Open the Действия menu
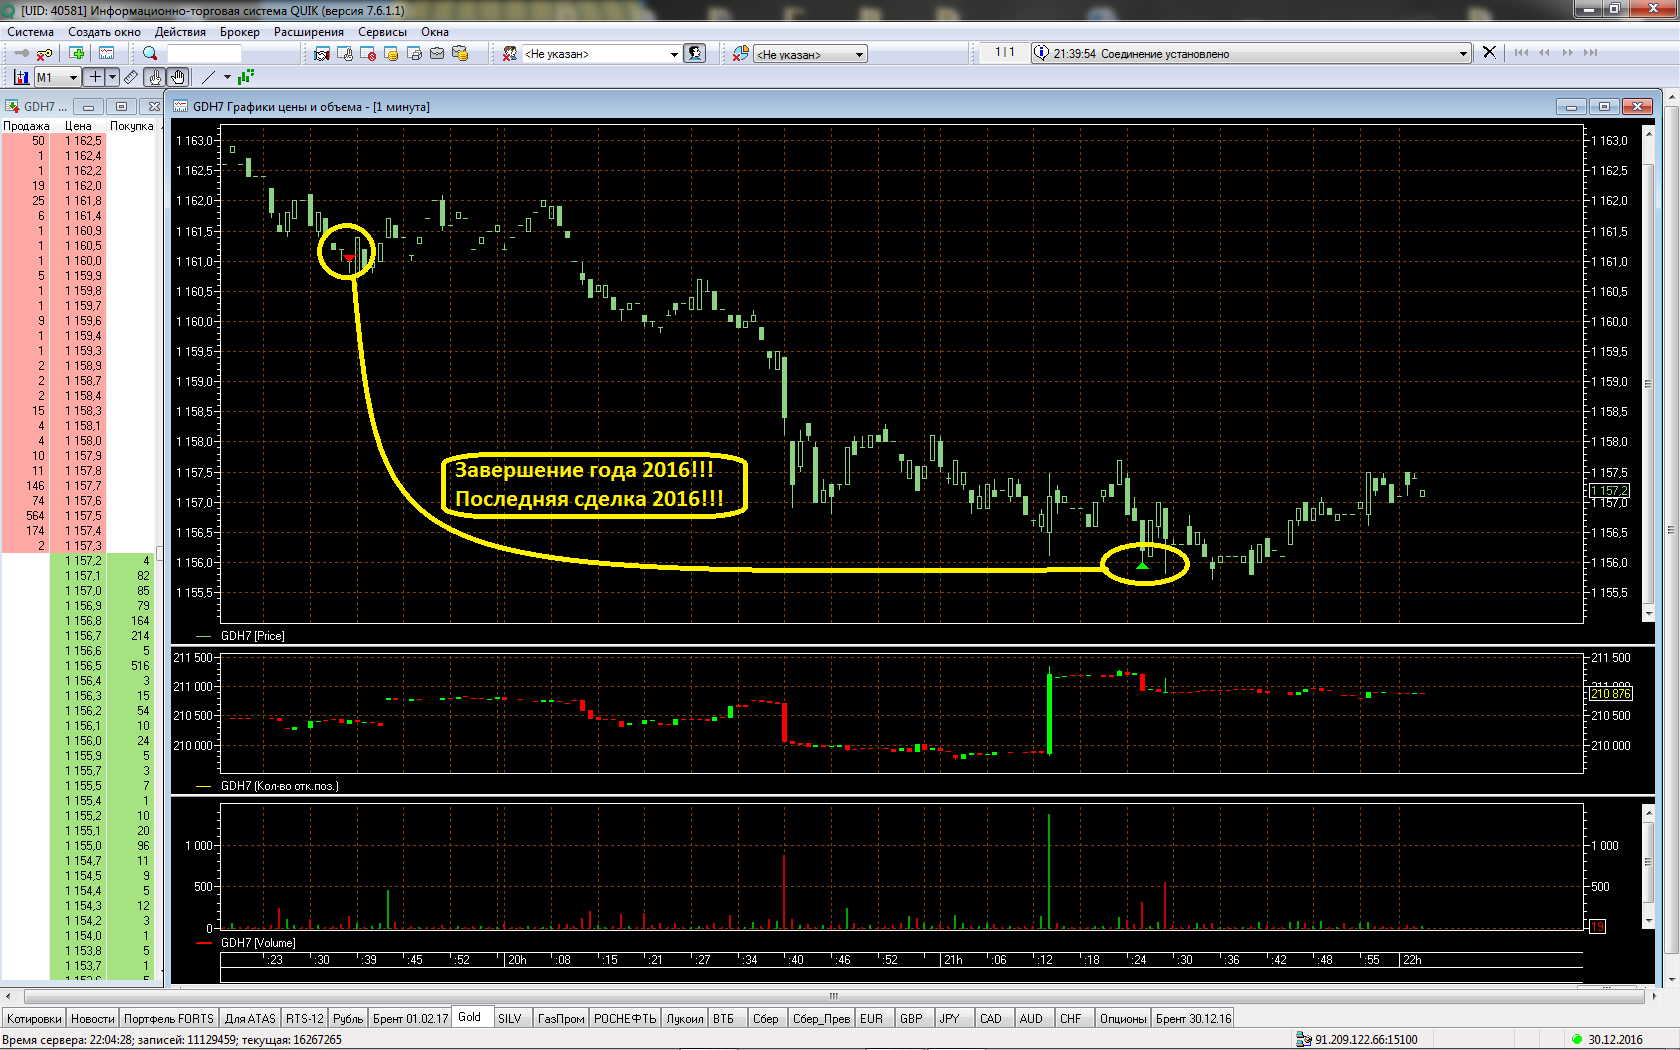This screenshot has height=1050, width=1680. pyautogui.click(x=180, y=32)
